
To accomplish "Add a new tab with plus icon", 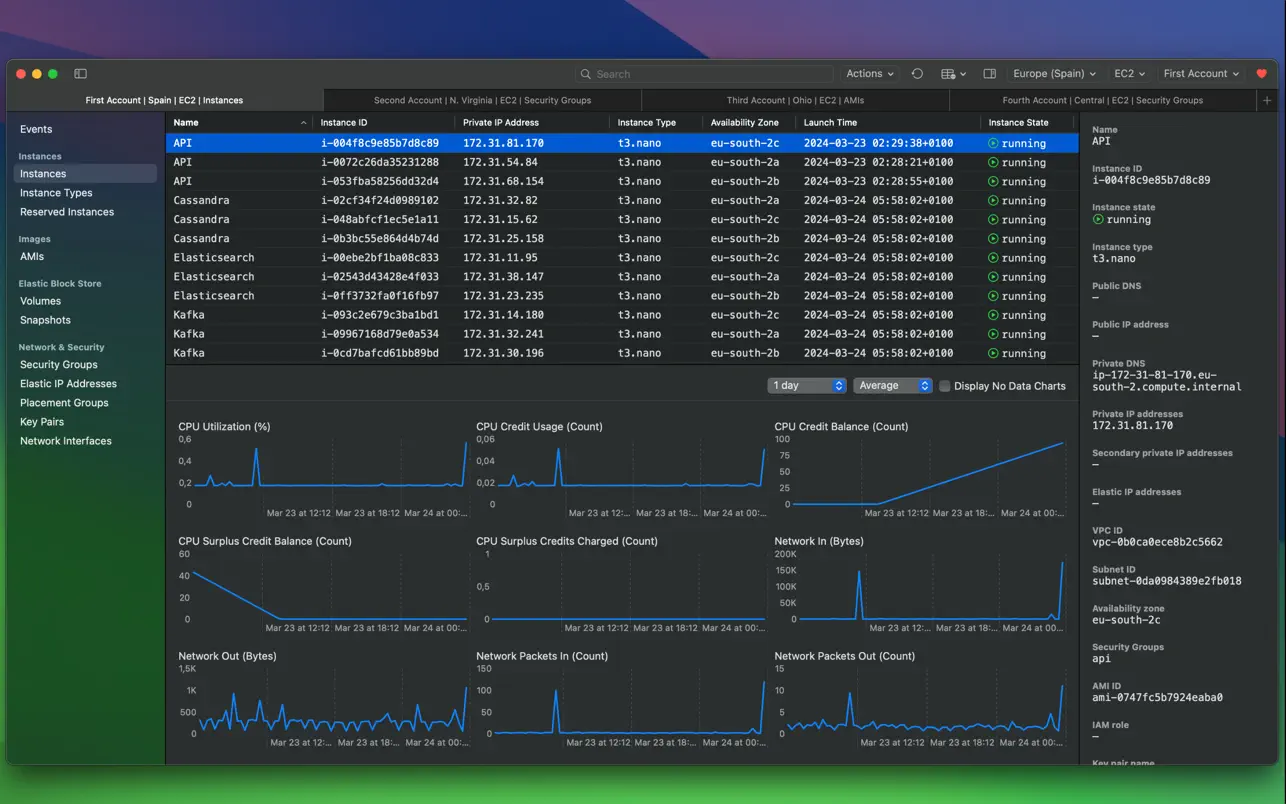I will [1267, 100].
